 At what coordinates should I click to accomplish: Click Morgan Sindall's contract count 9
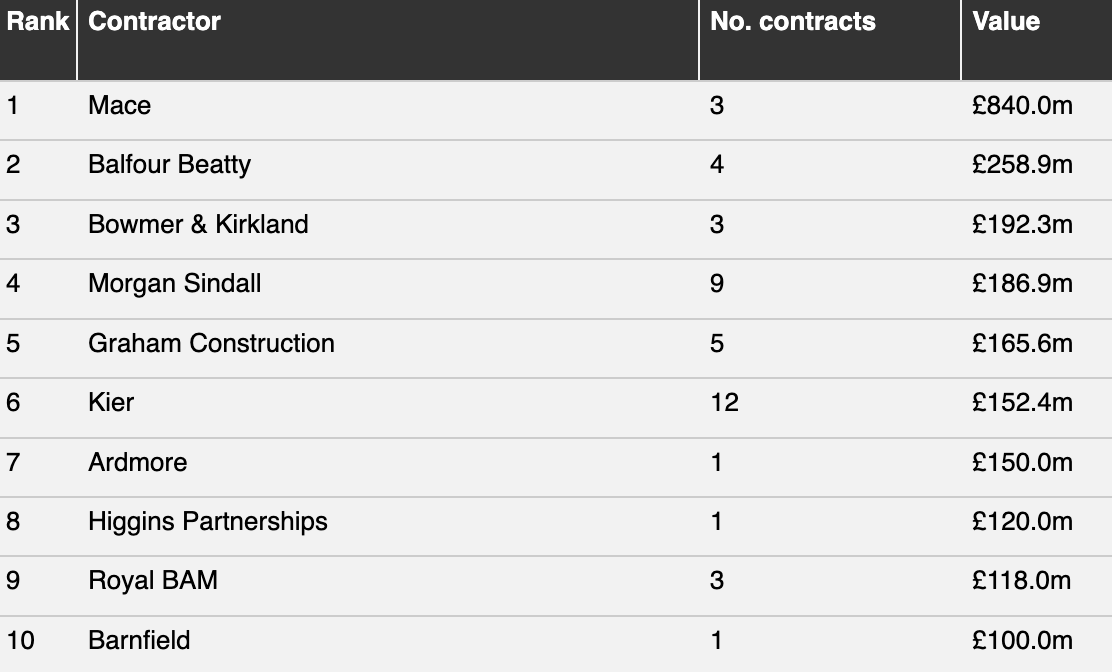click(717, 284)
